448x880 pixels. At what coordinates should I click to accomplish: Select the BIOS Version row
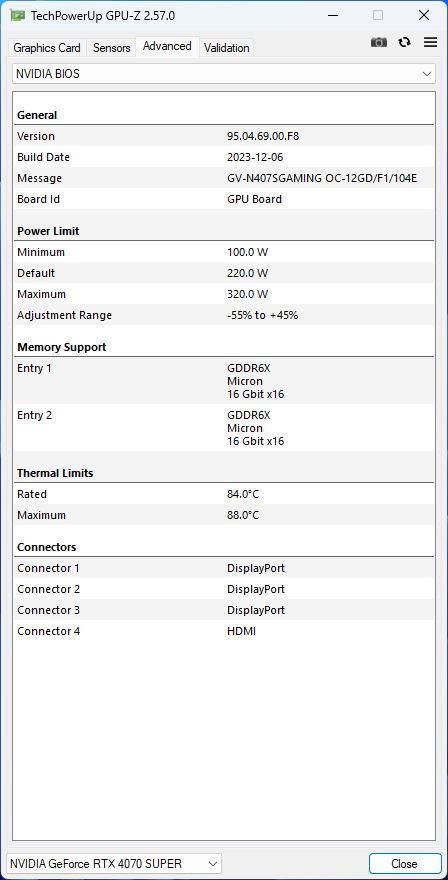tap(224, 136)
